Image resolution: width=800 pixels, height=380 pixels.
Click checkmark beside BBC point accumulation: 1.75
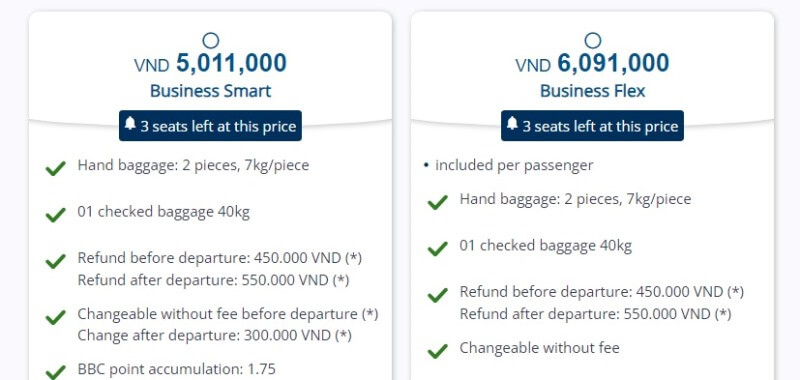point(56,372)
